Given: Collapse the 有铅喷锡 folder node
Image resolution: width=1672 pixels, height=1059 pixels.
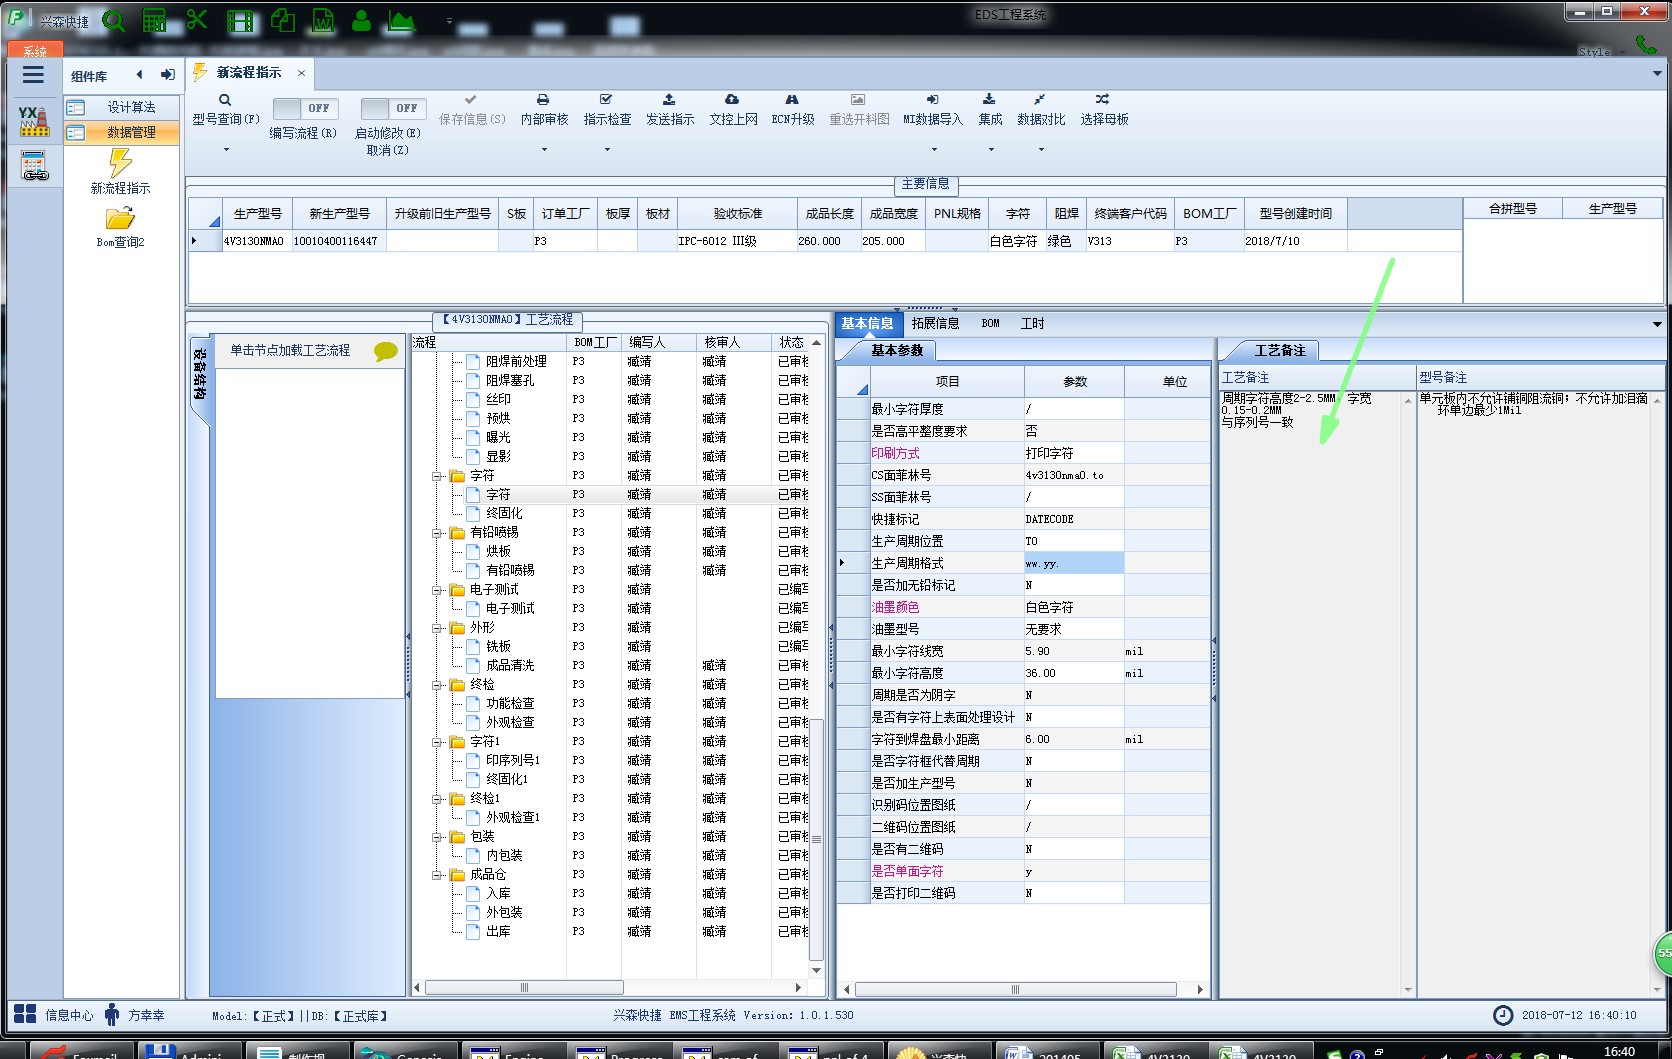Looking at the screenshot, I should pyautogui.click(x=437, y=533).
